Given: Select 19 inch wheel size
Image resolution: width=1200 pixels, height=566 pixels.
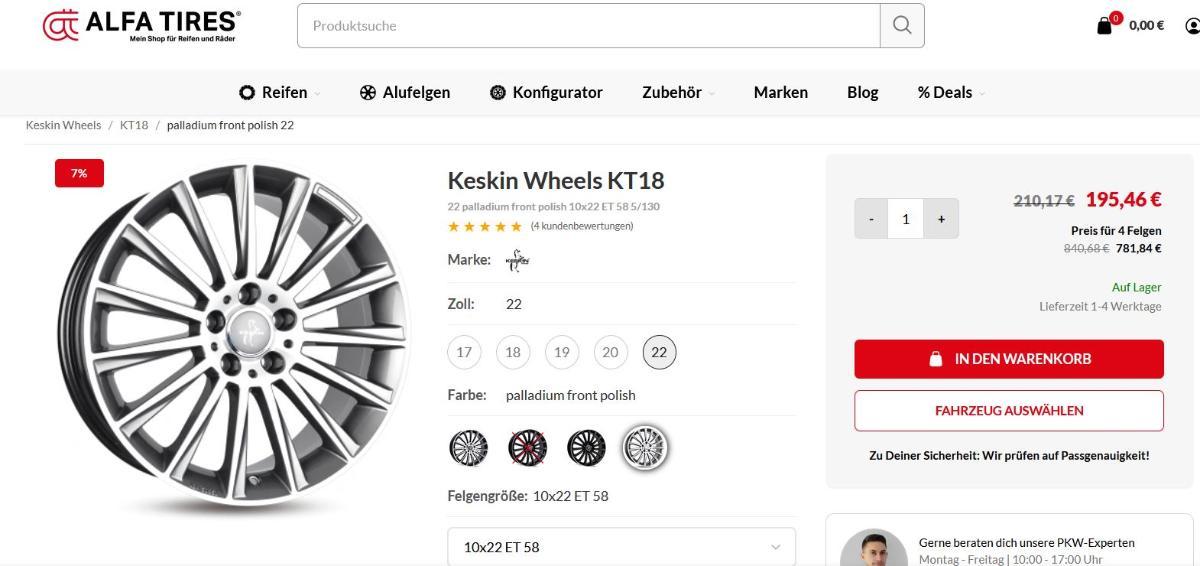Looking at the screenshot, I should coord(562,352).
